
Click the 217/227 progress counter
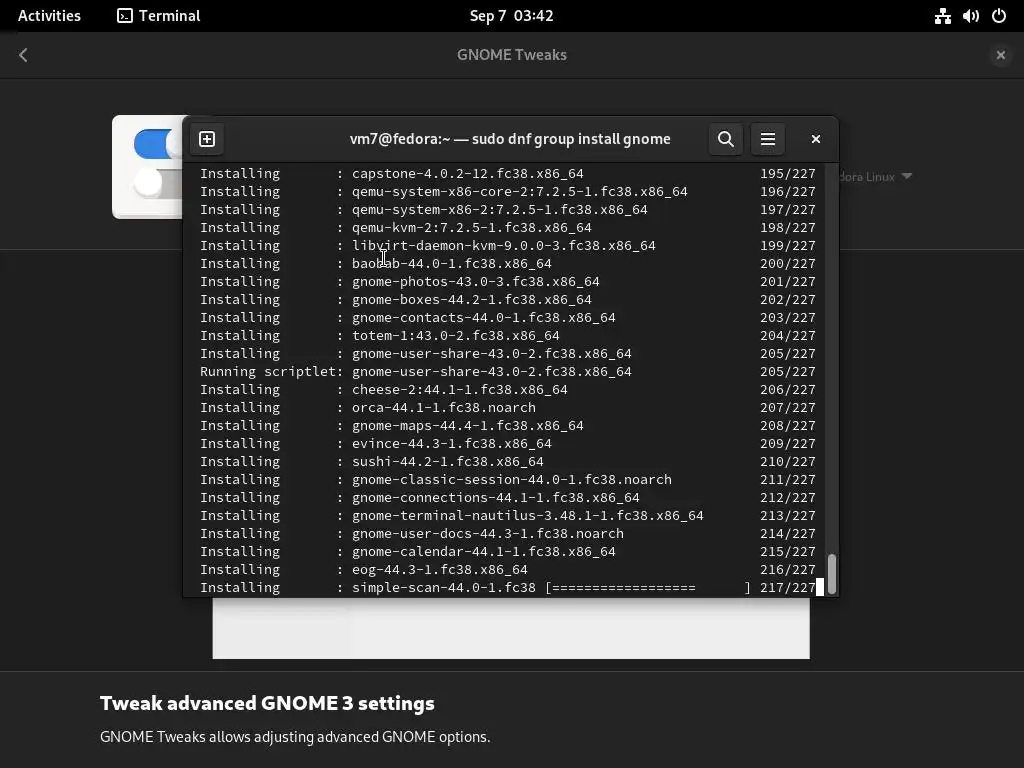788,587
